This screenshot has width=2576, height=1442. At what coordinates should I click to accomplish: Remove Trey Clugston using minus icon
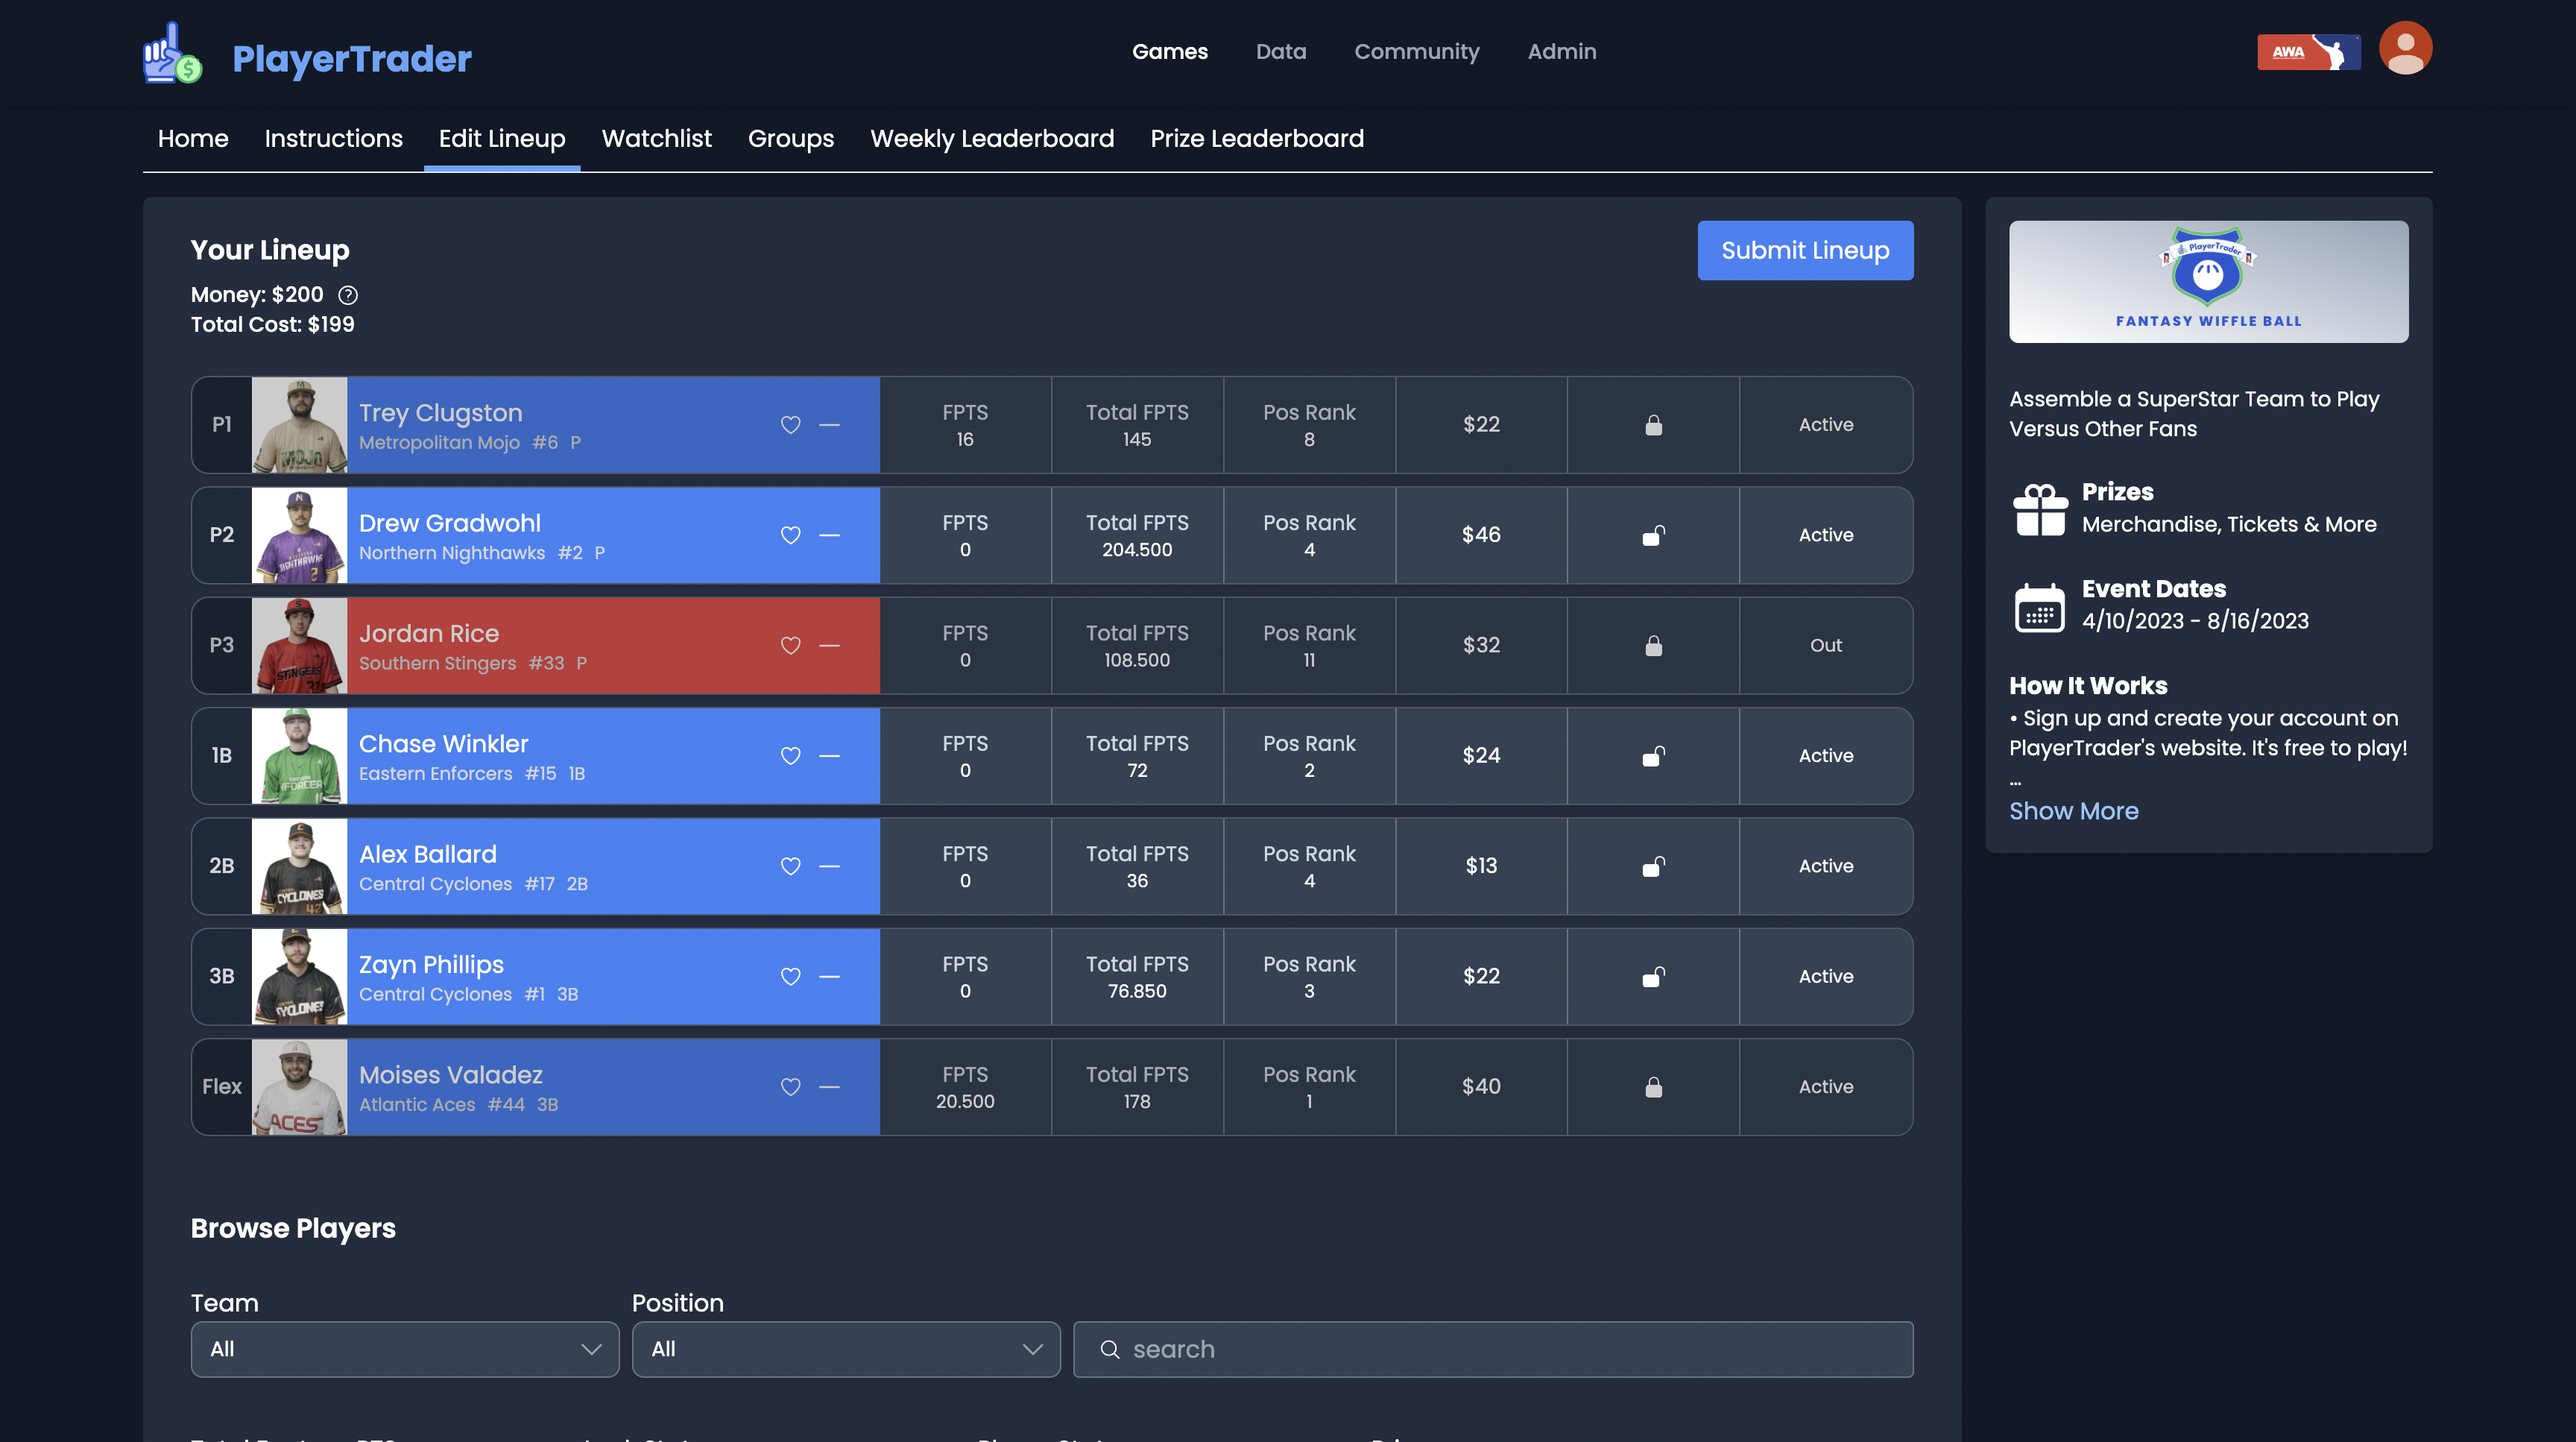click(829, 425)
